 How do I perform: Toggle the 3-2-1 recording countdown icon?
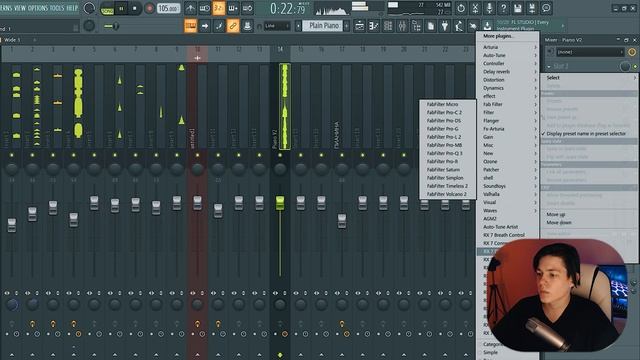(219, 8)
